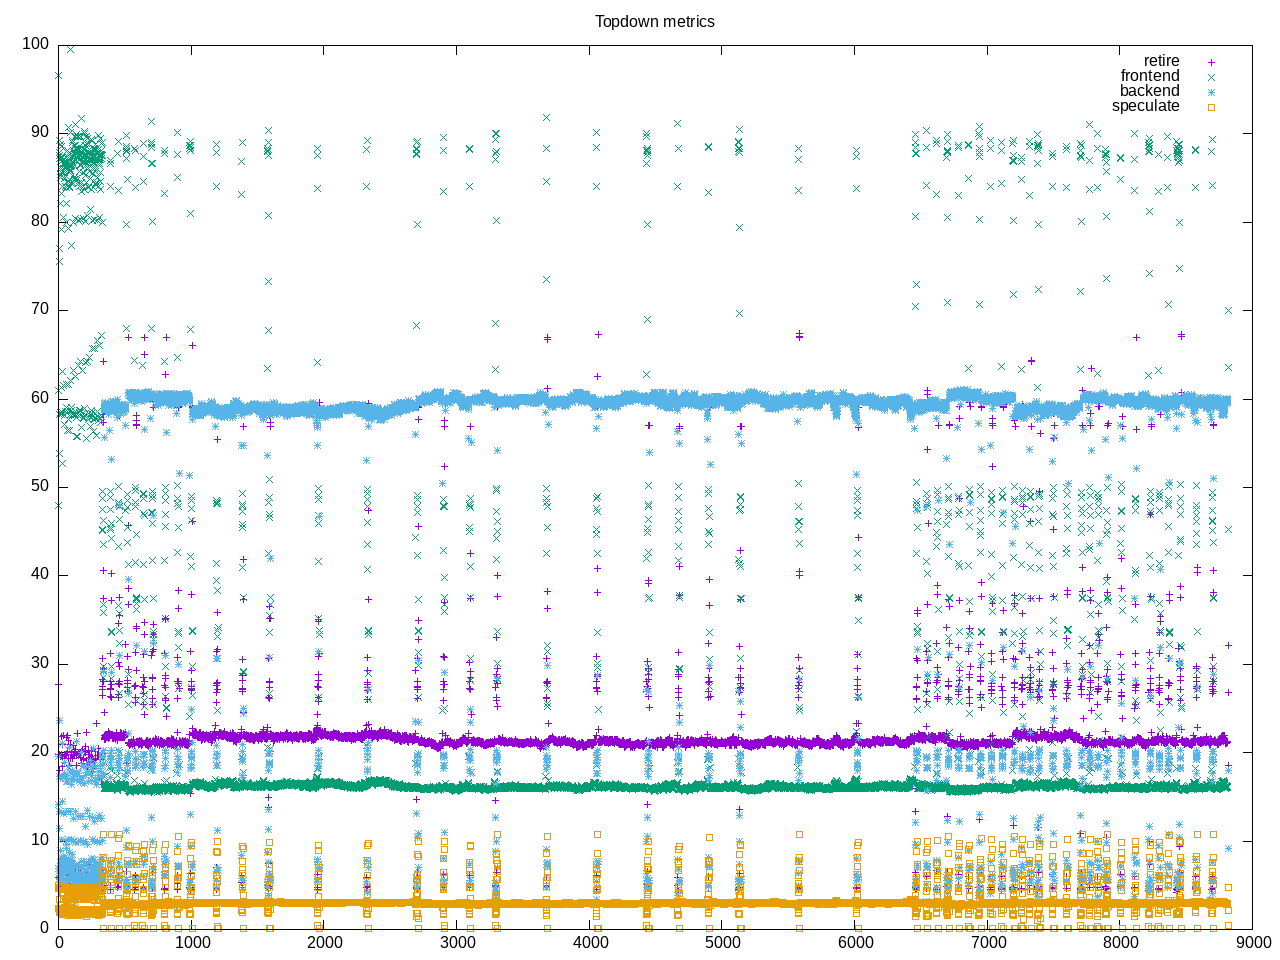
Task: Click the 50 label on the y-axis
Action: click(39, 486)
